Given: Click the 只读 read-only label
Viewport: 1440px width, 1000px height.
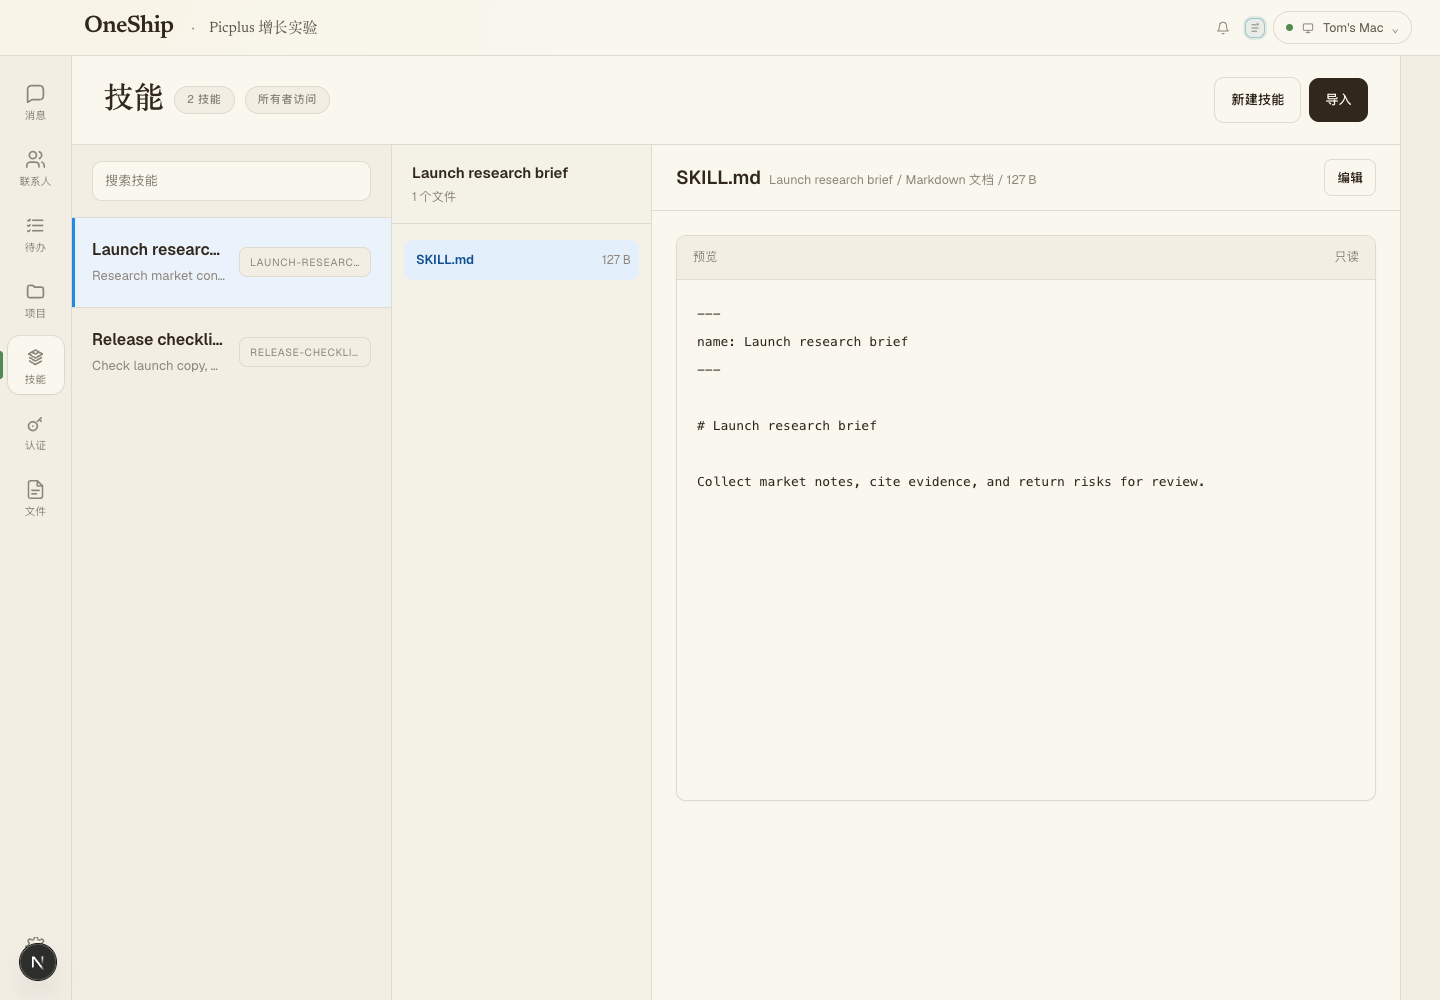Looking at the screenshot, I should click(1347, 257).
